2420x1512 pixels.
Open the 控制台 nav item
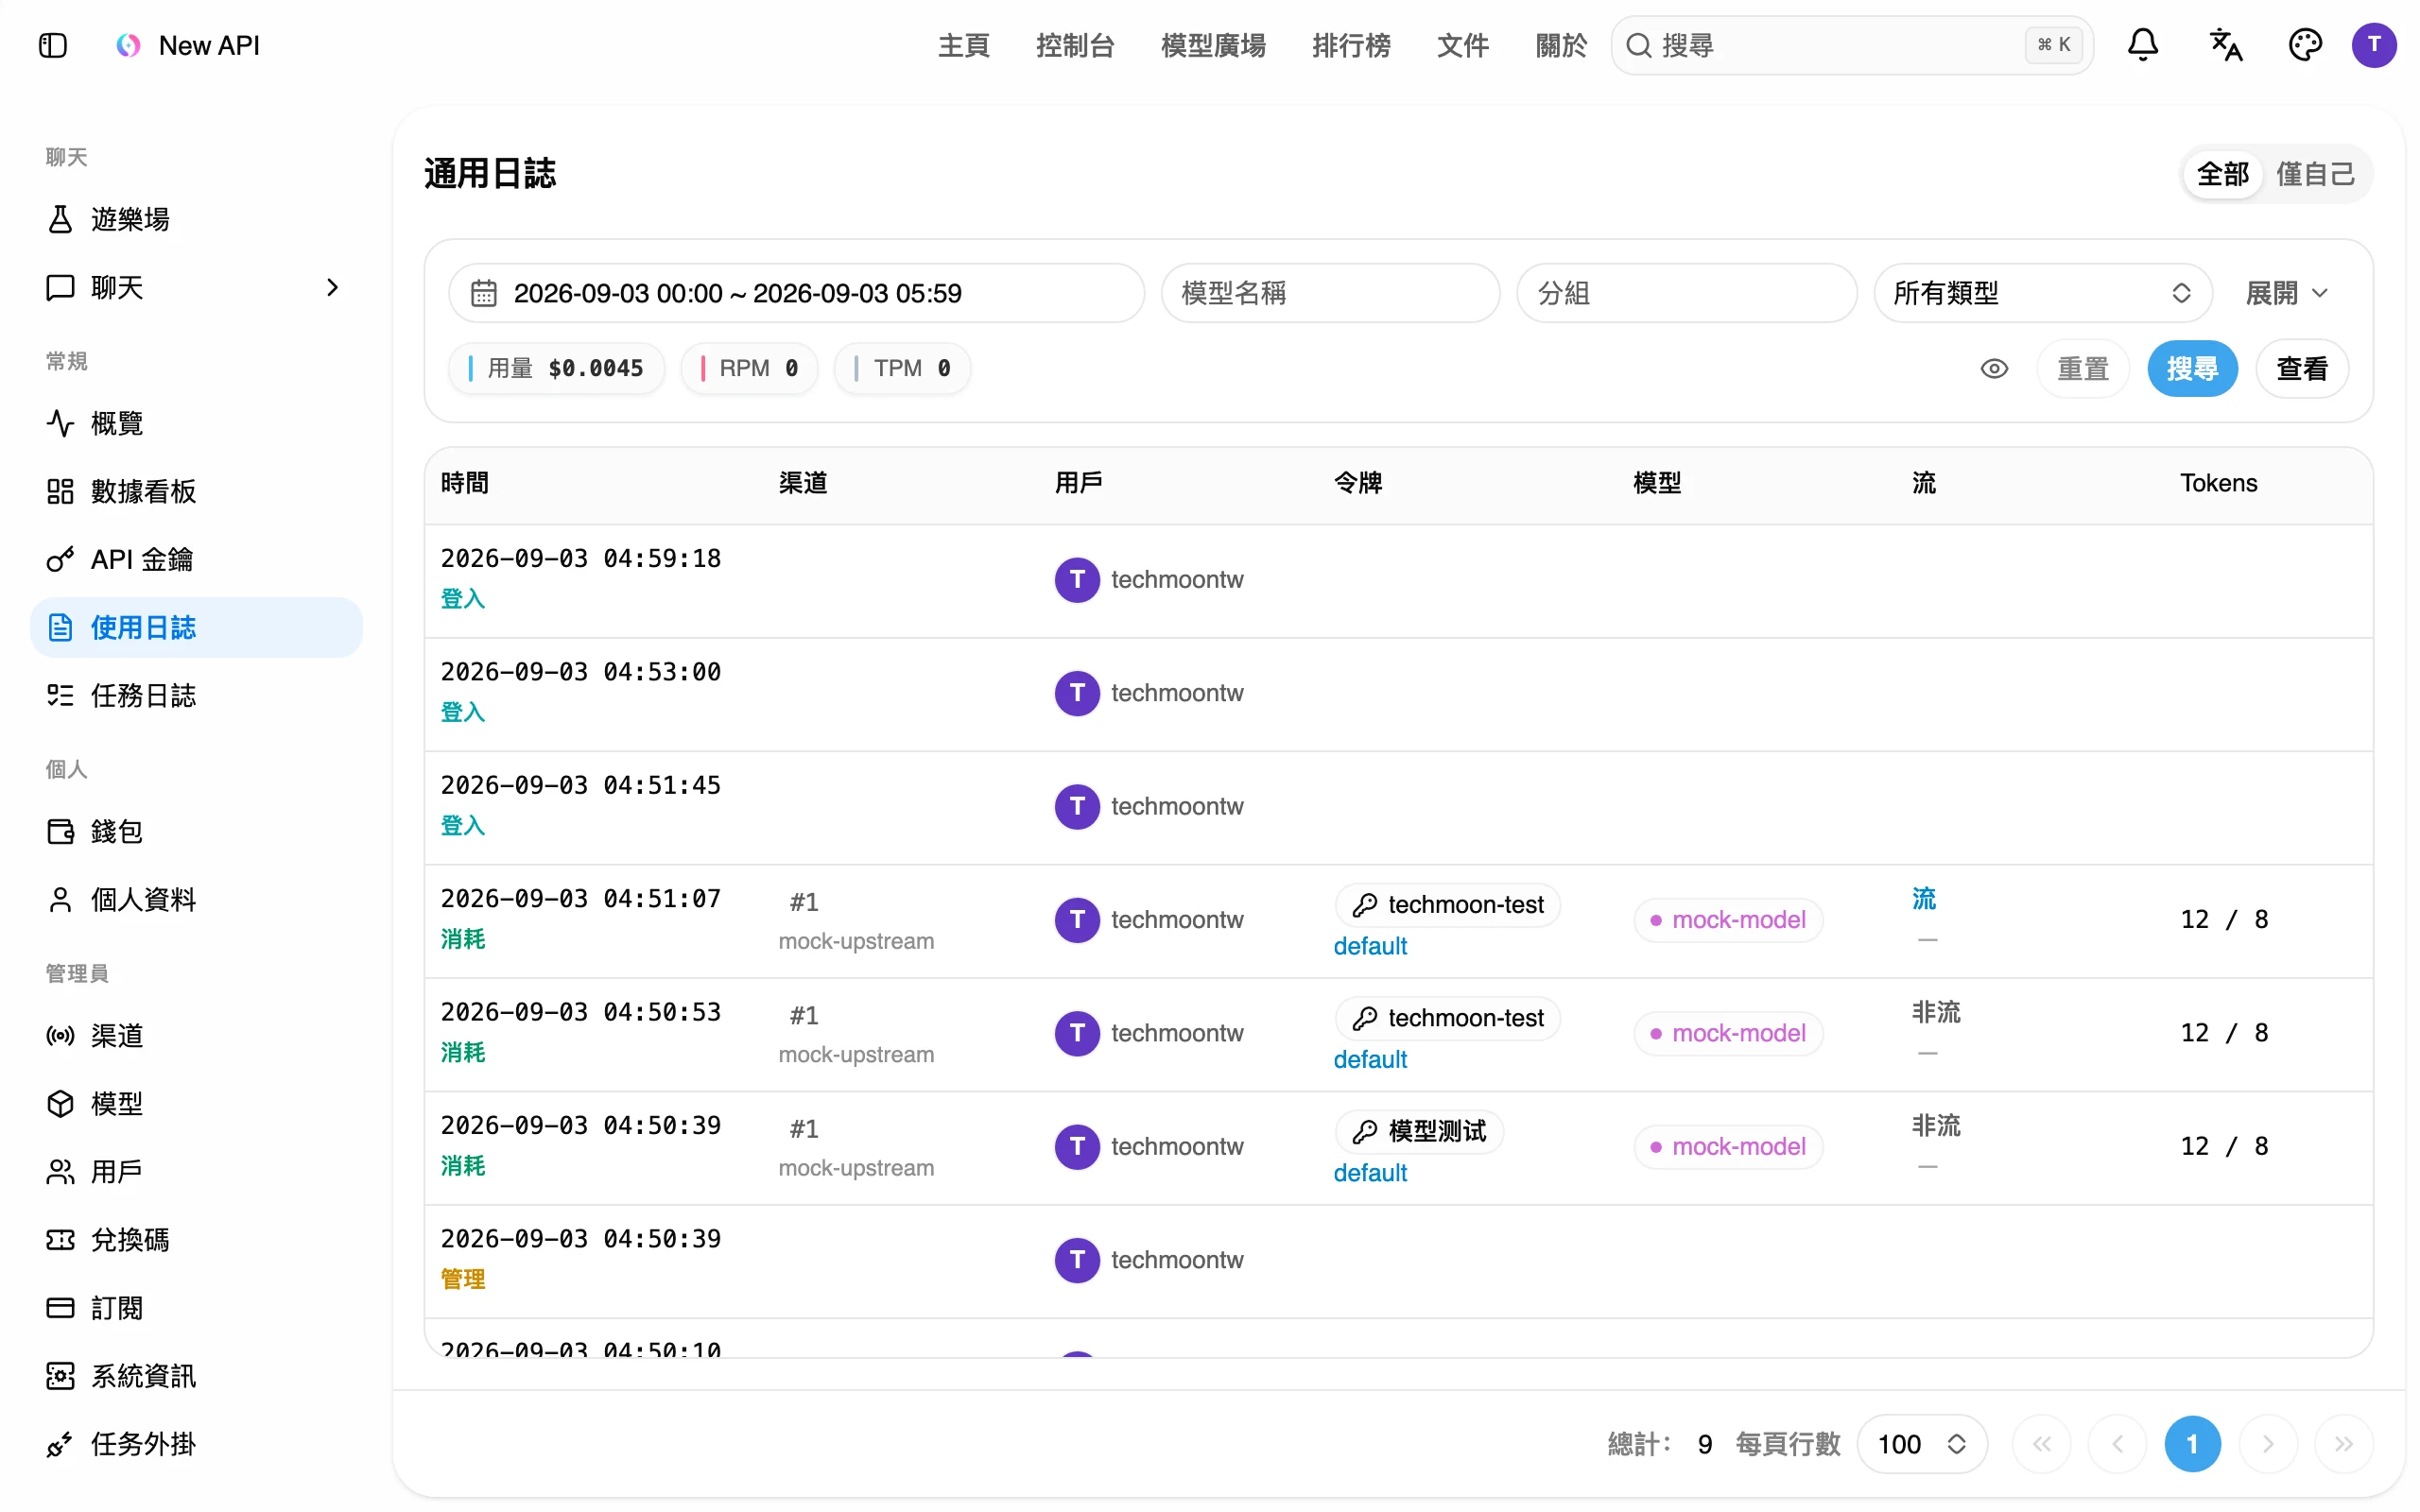[x=1075, y=45]
